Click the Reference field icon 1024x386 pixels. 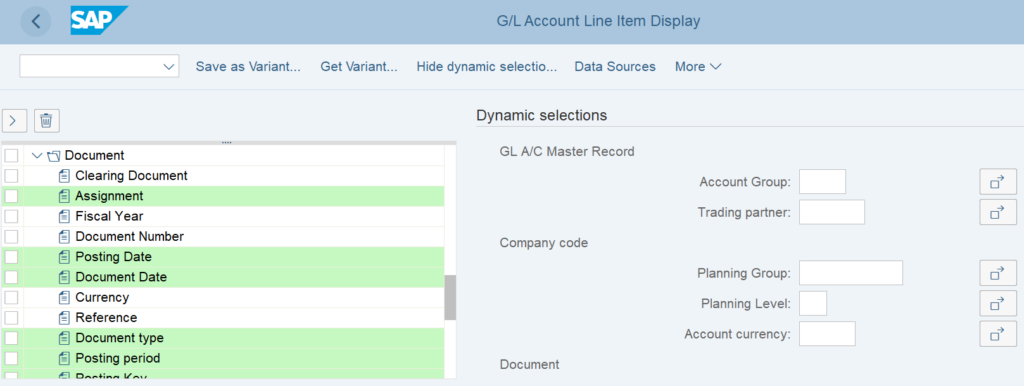64,318
